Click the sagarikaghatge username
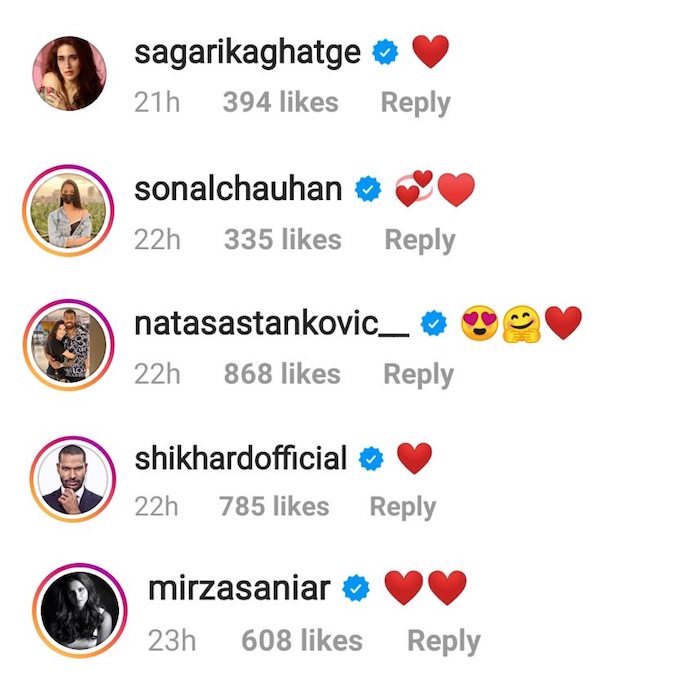Image resolution: width=695 pixels, height=700 pixels. 247,52
